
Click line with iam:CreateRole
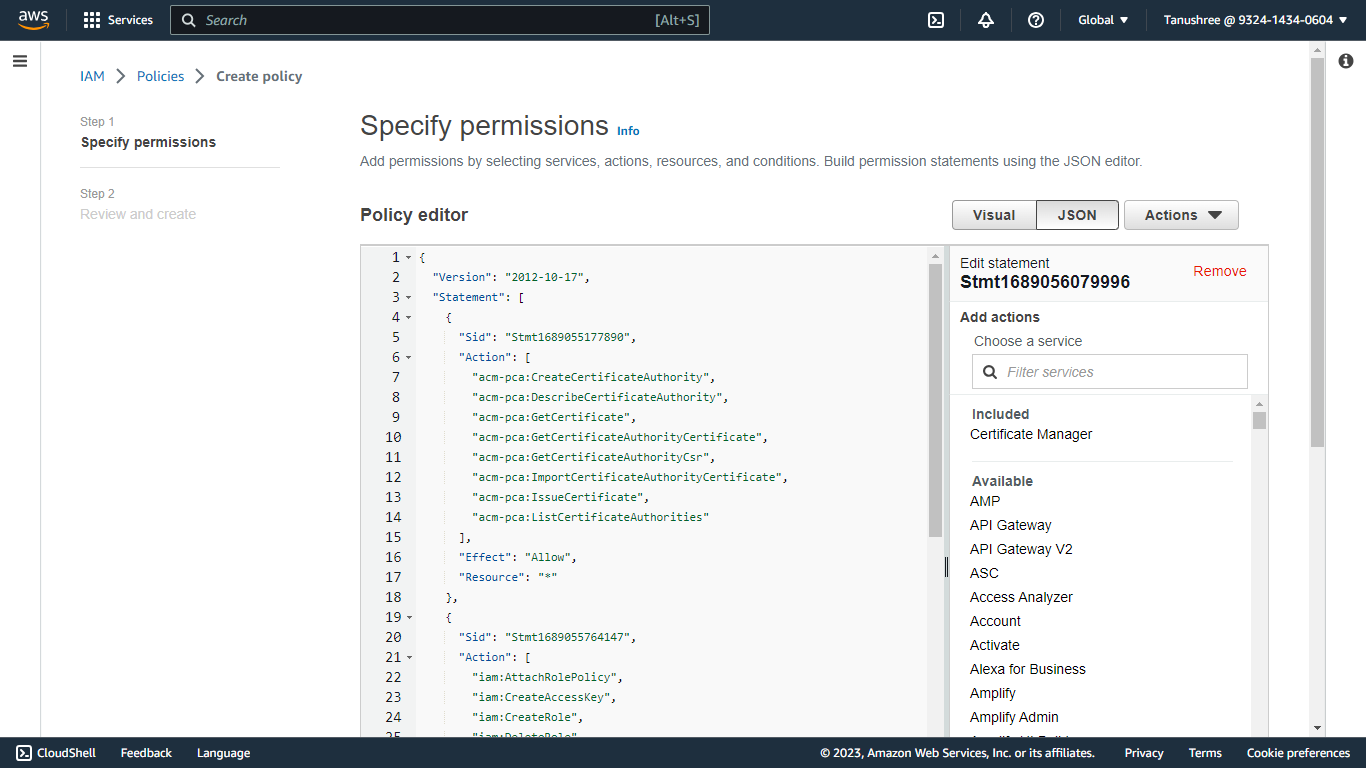[x=530, y=717]
